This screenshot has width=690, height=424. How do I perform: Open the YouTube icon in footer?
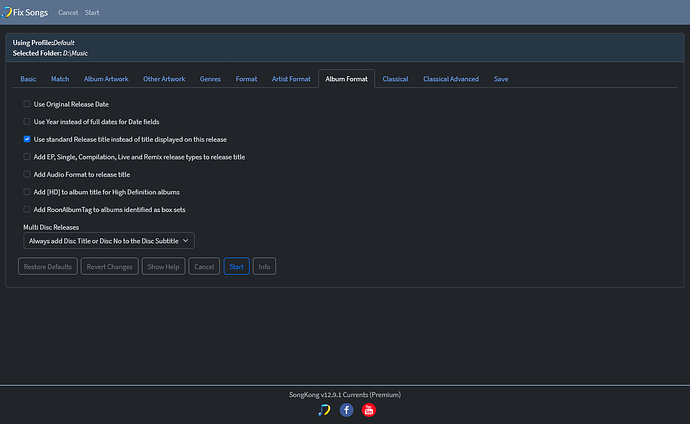click(369, 410)
